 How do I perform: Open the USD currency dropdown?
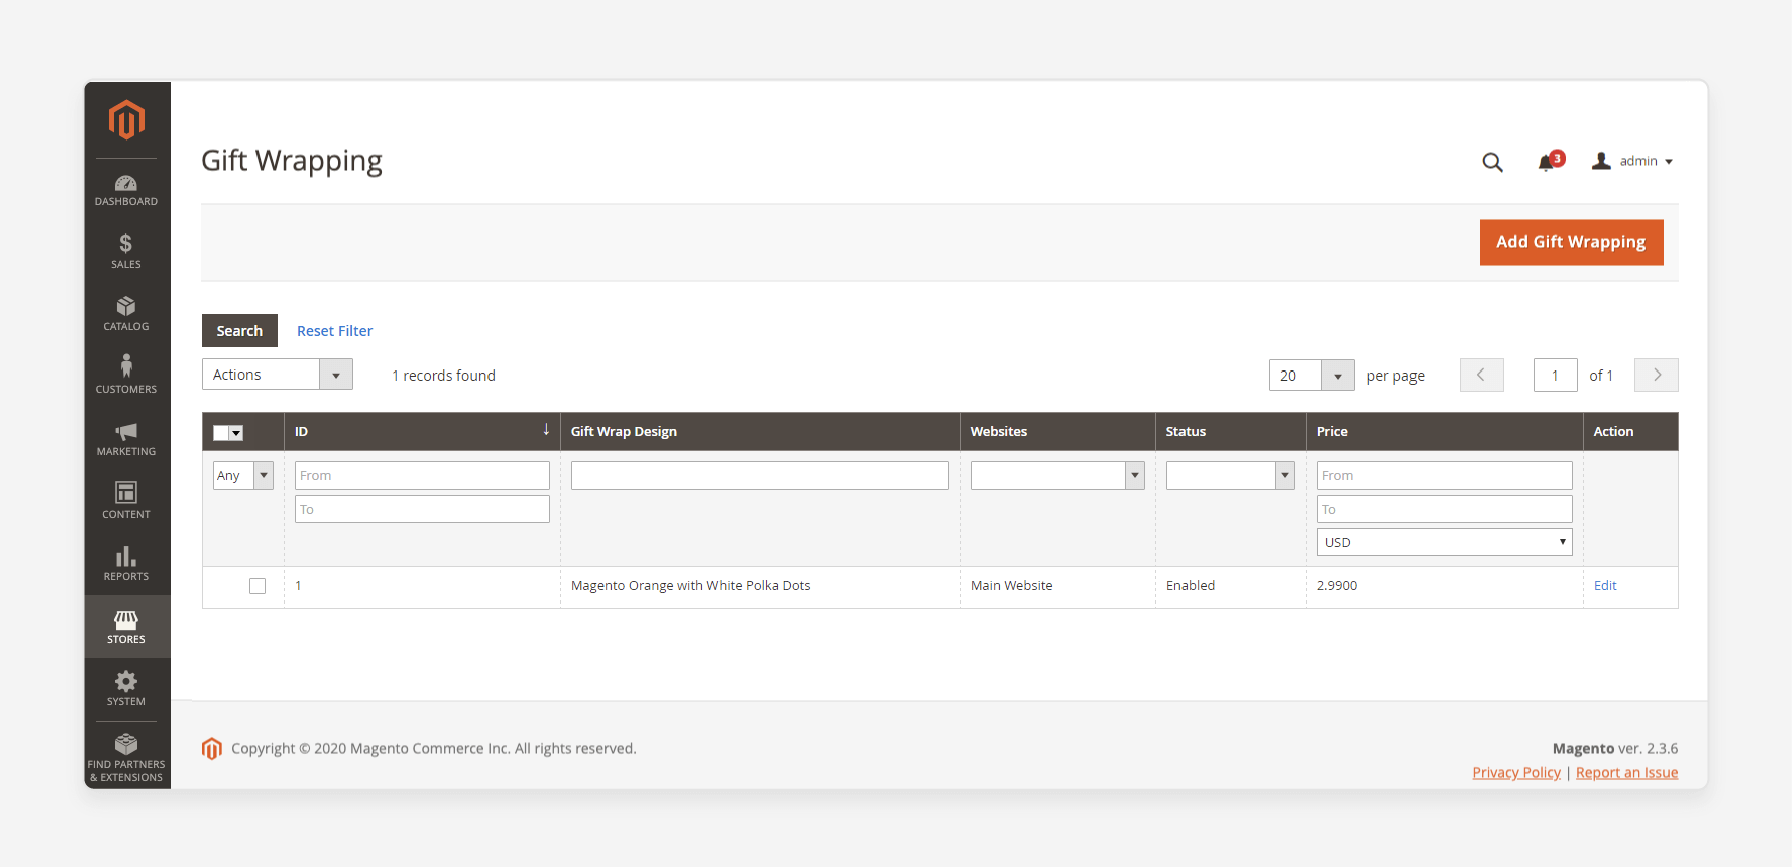click(1444, 542)
